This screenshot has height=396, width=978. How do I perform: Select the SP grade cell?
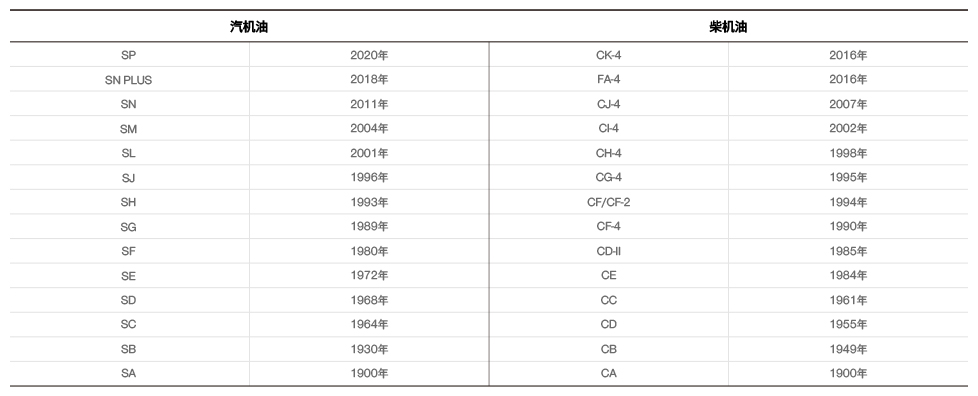tap(129, 55)
